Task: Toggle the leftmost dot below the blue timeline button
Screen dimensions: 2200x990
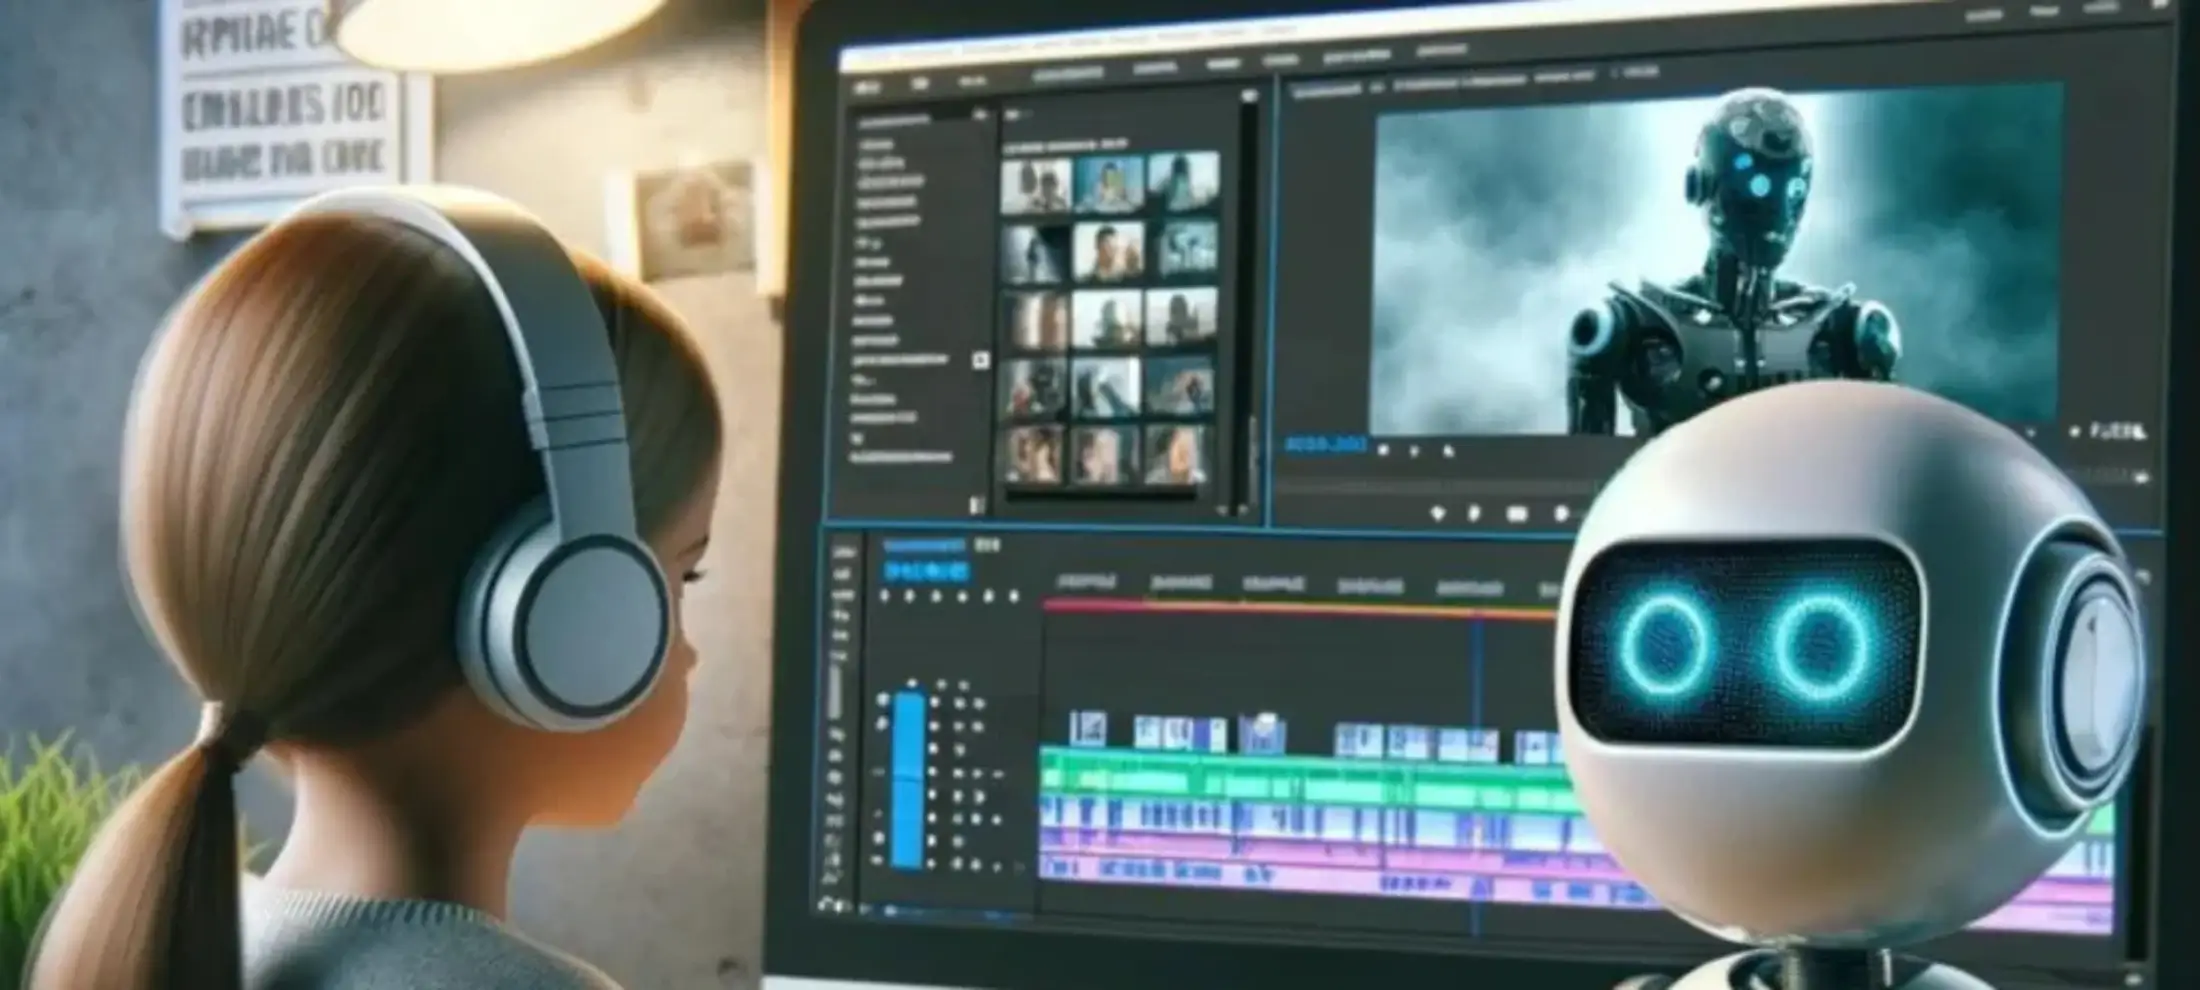Action: 884,597
